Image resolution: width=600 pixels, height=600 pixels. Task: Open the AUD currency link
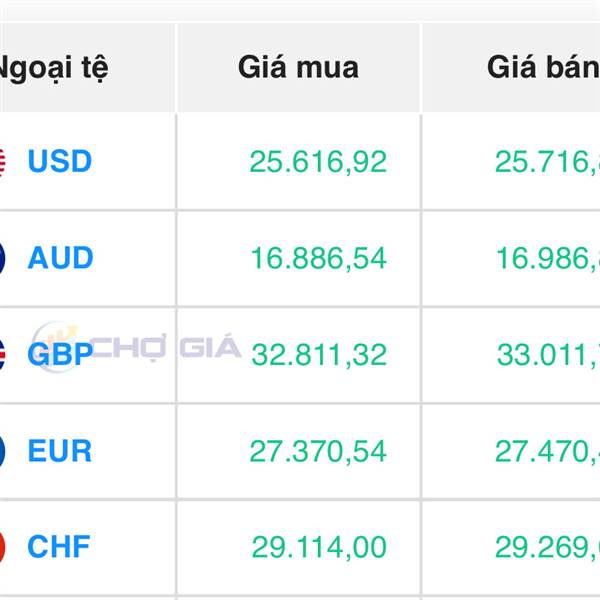60,258
